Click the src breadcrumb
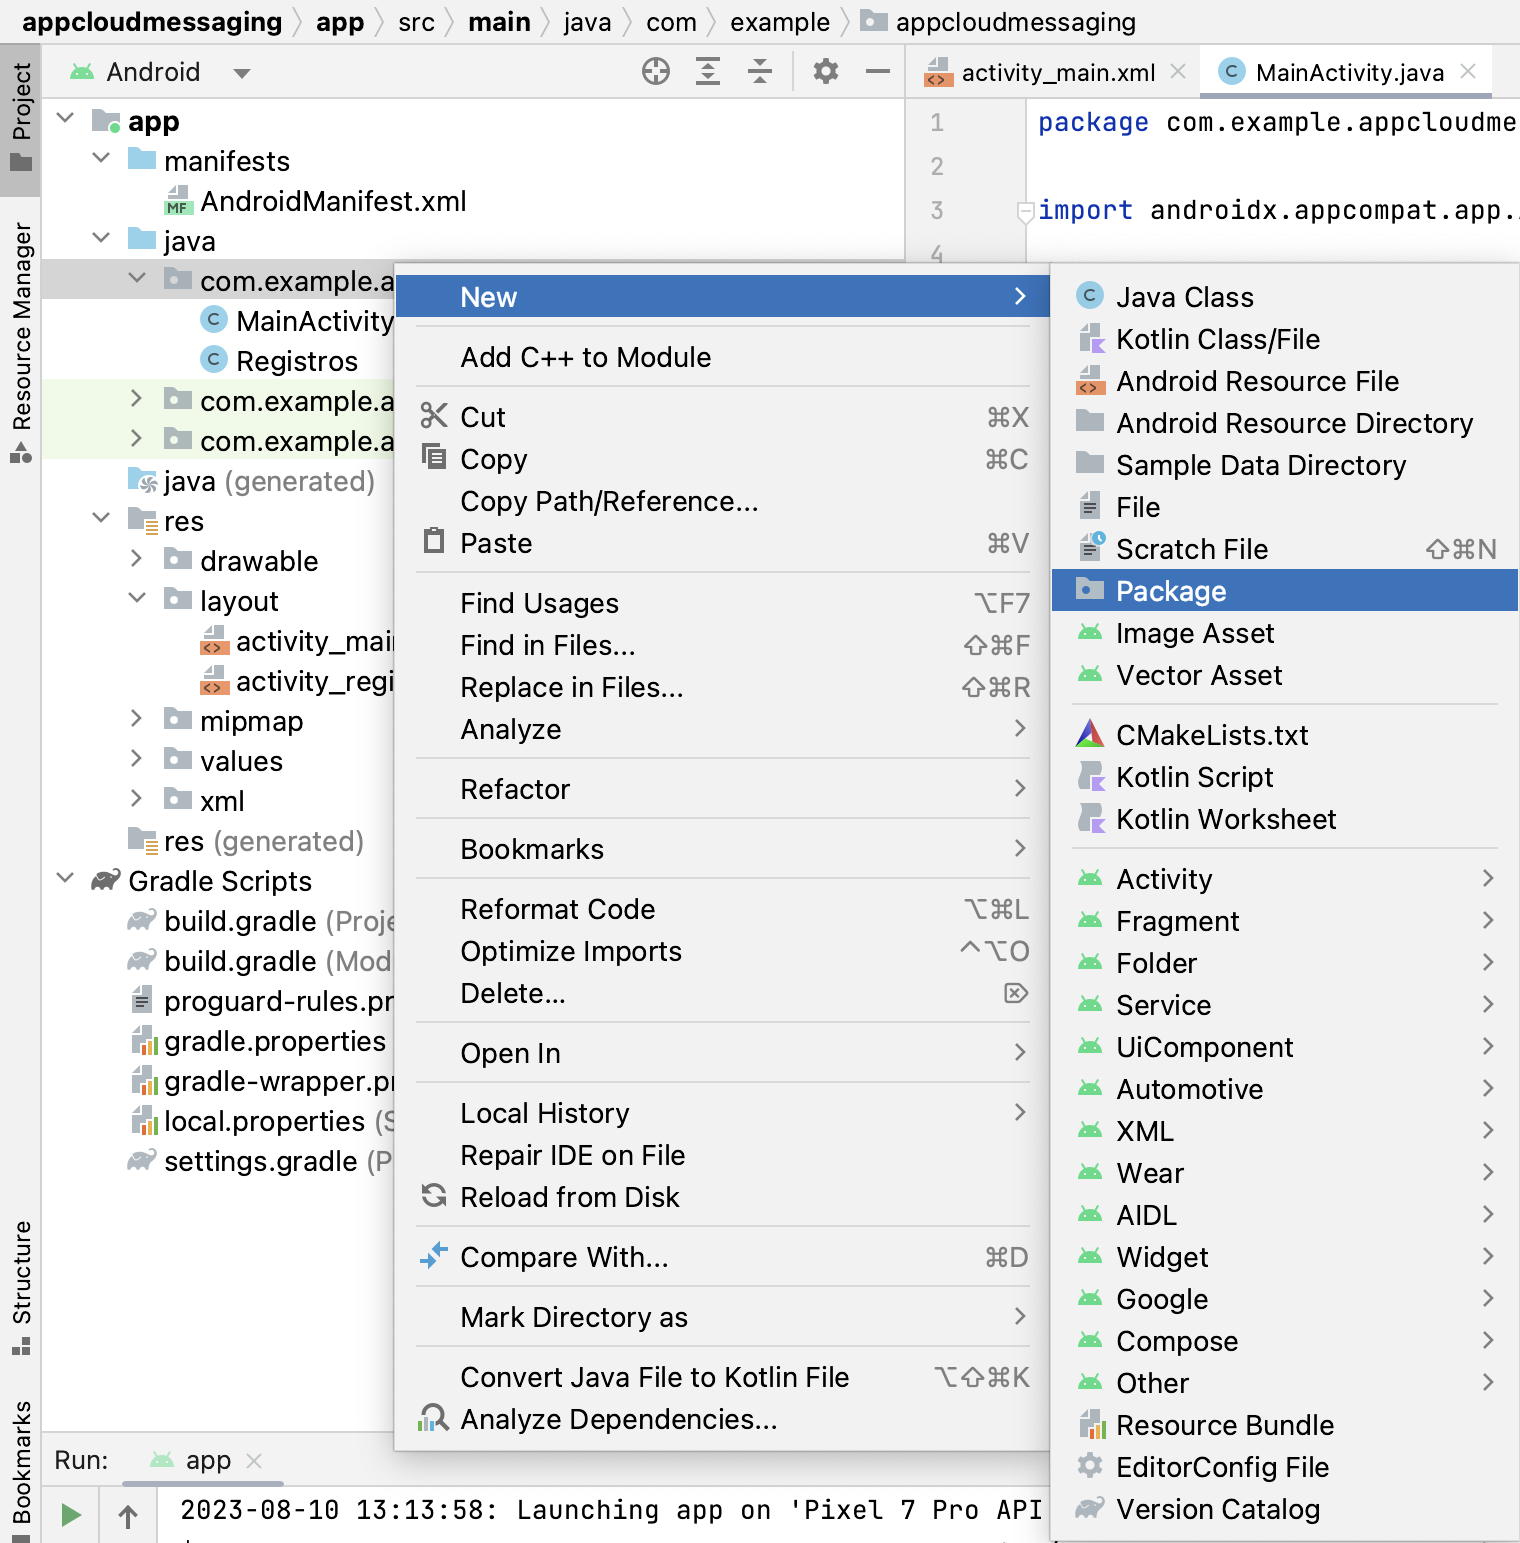 pyautogui.click(x=416, y=22)
